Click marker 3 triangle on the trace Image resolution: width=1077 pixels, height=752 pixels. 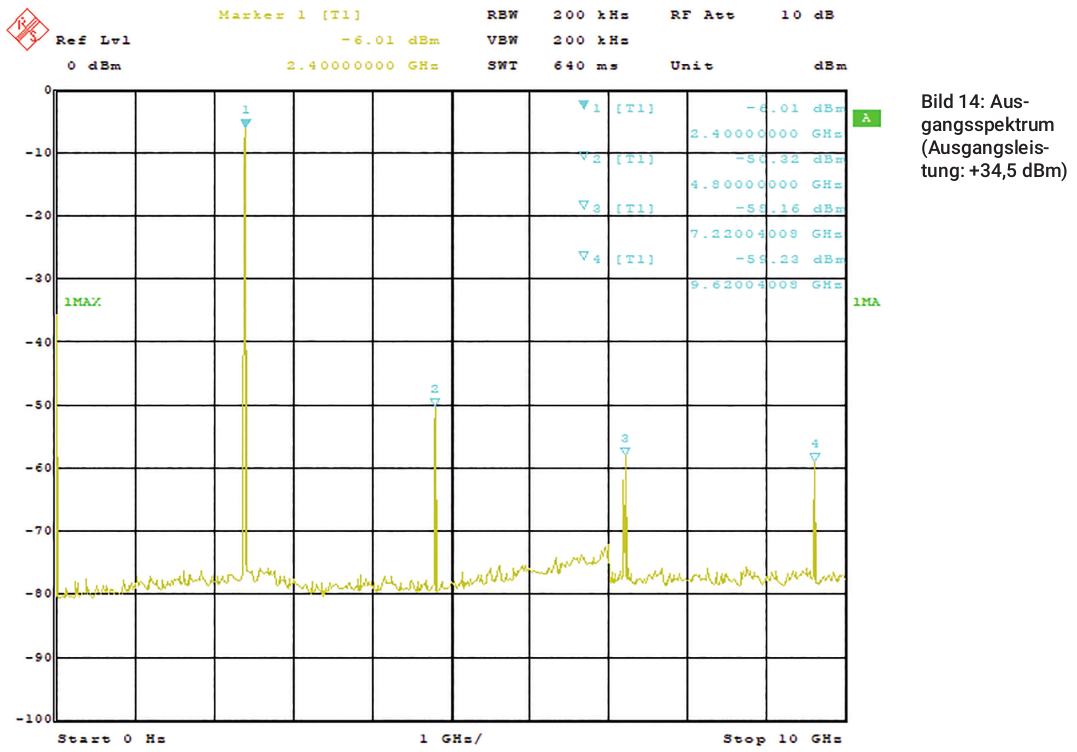point(625,452)
